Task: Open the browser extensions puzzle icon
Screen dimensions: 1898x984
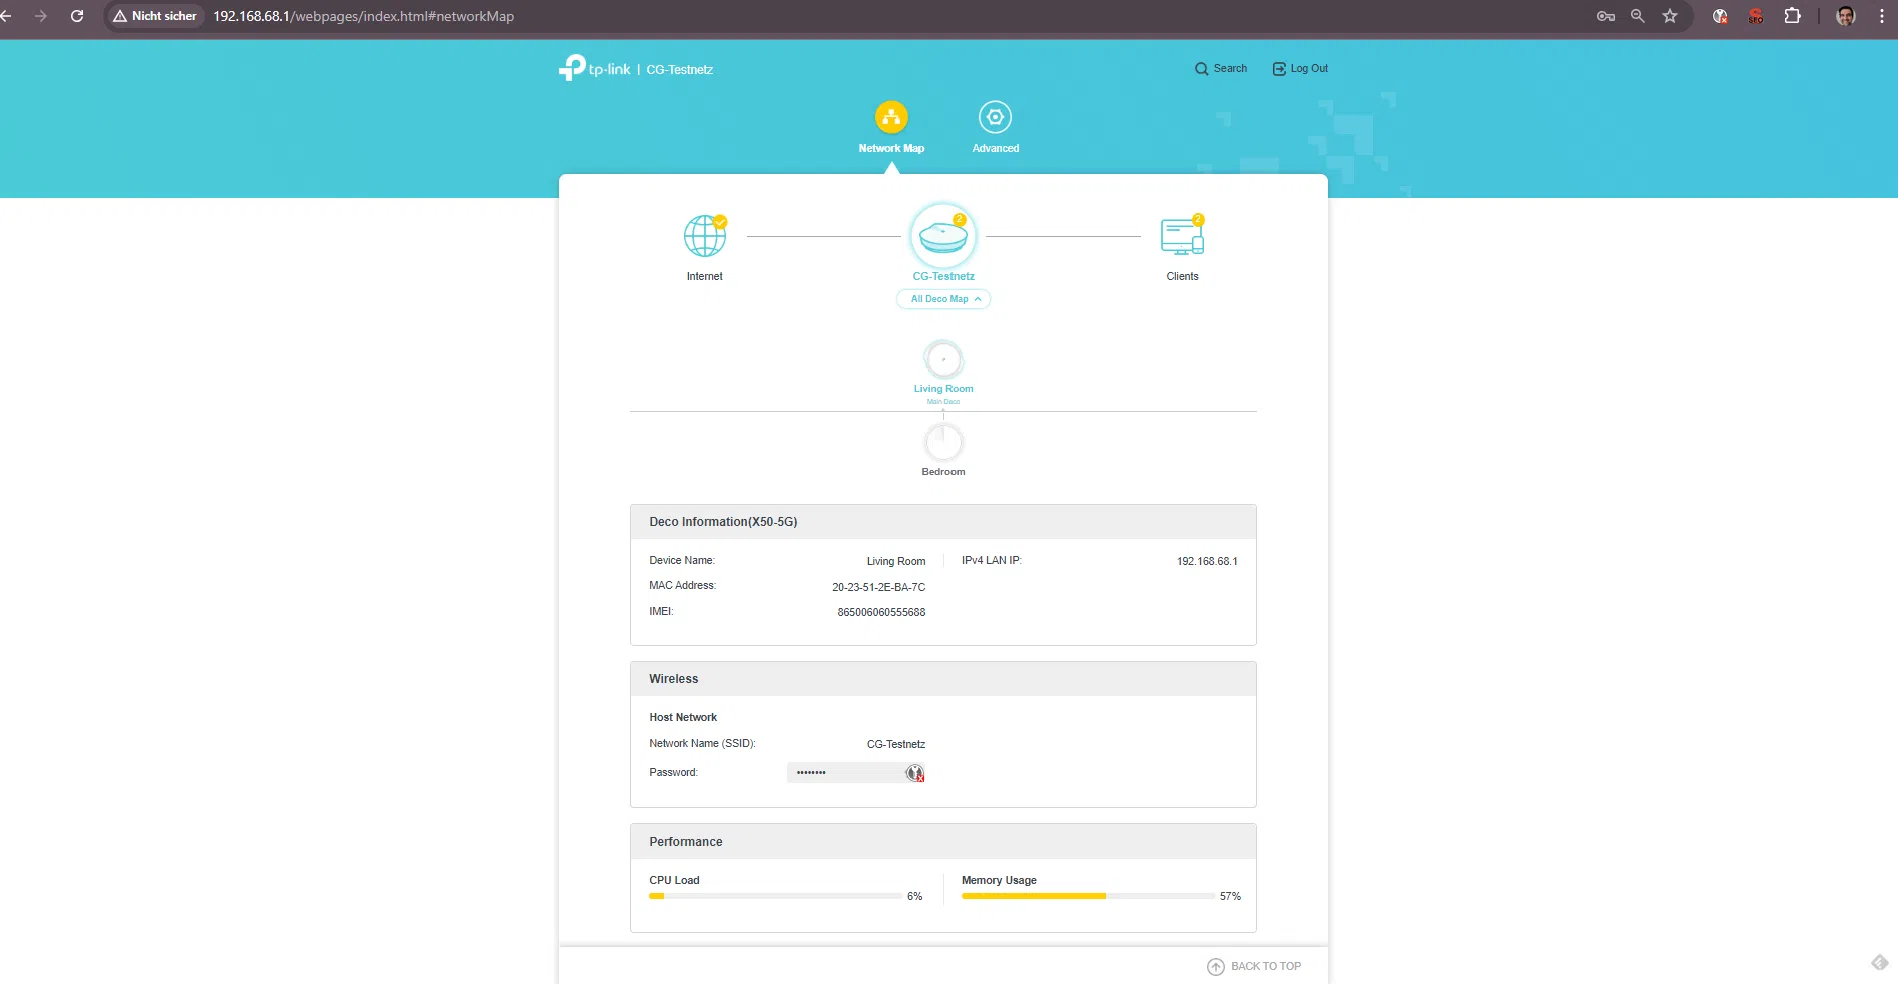Action: click(1792, 16)
